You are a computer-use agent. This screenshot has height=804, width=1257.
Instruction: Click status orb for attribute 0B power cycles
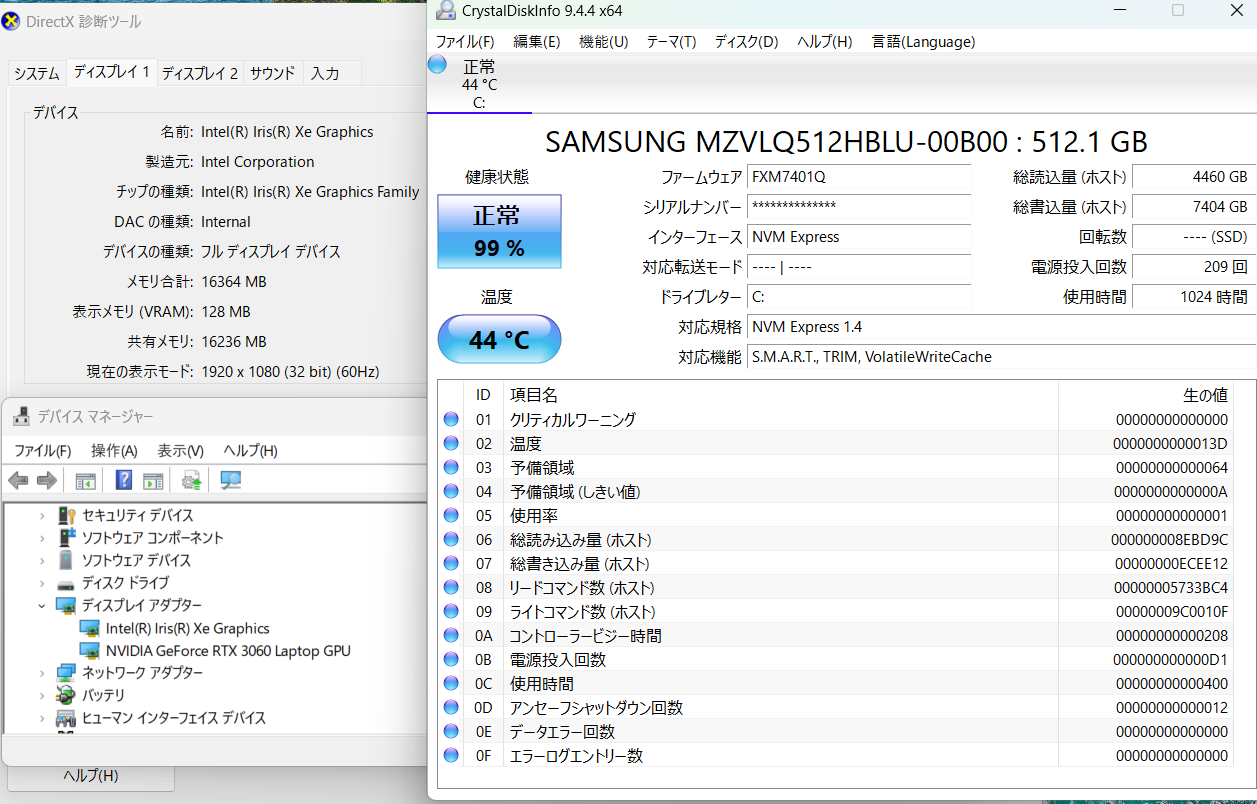coord(451,660)
